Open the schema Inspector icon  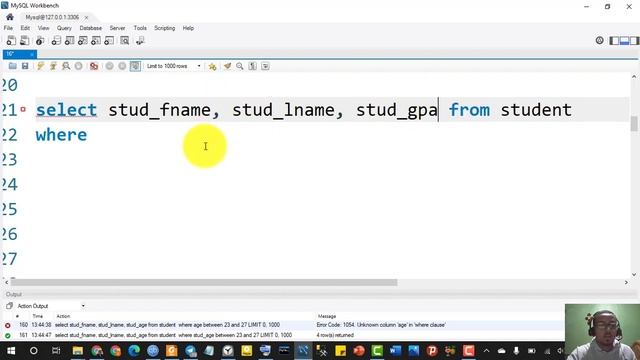(40, 40)
